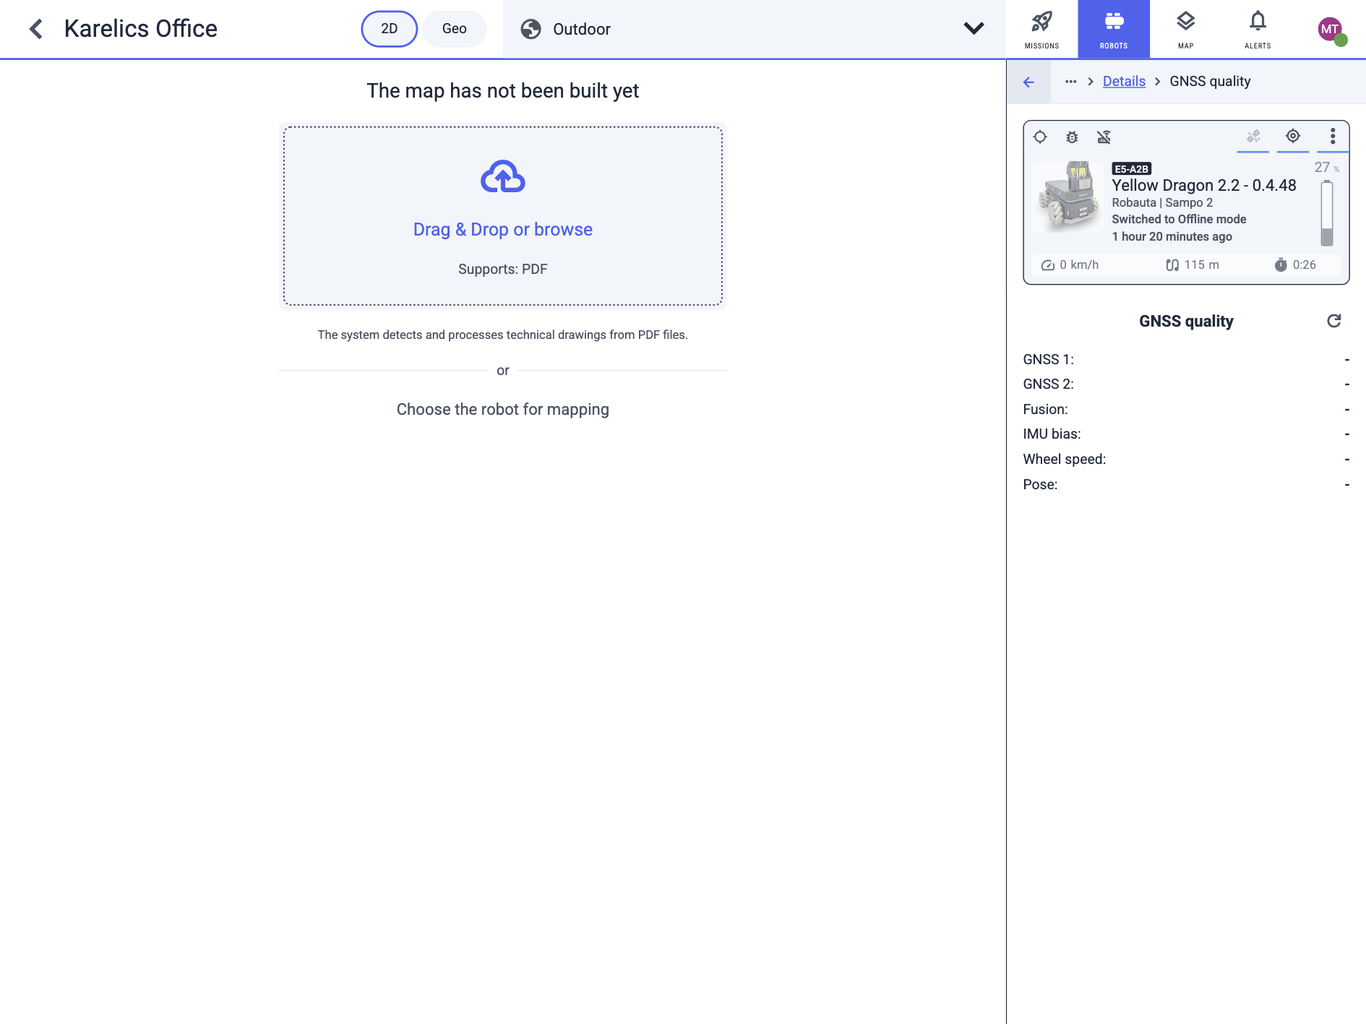Click the stopwatch 0:26 icon

[1280, 265]
